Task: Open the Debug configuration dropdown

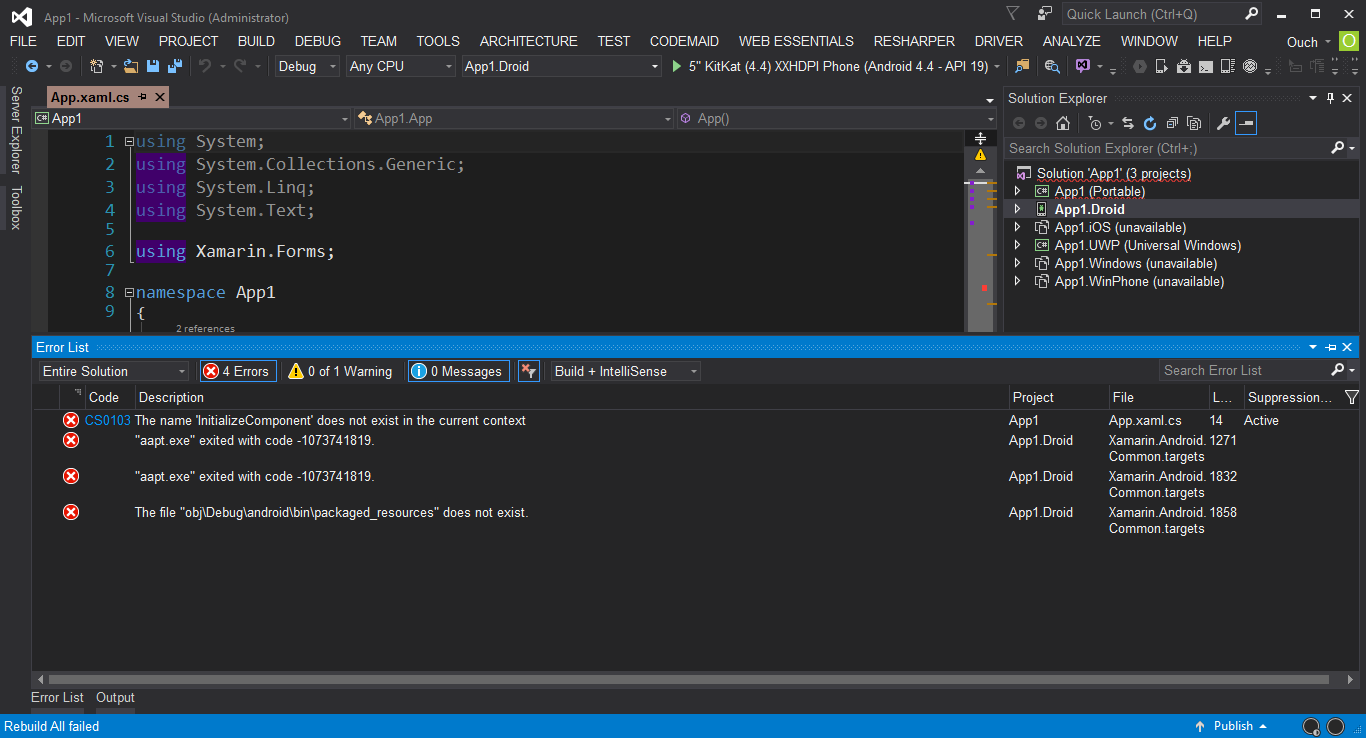Action: coord(307,66)
